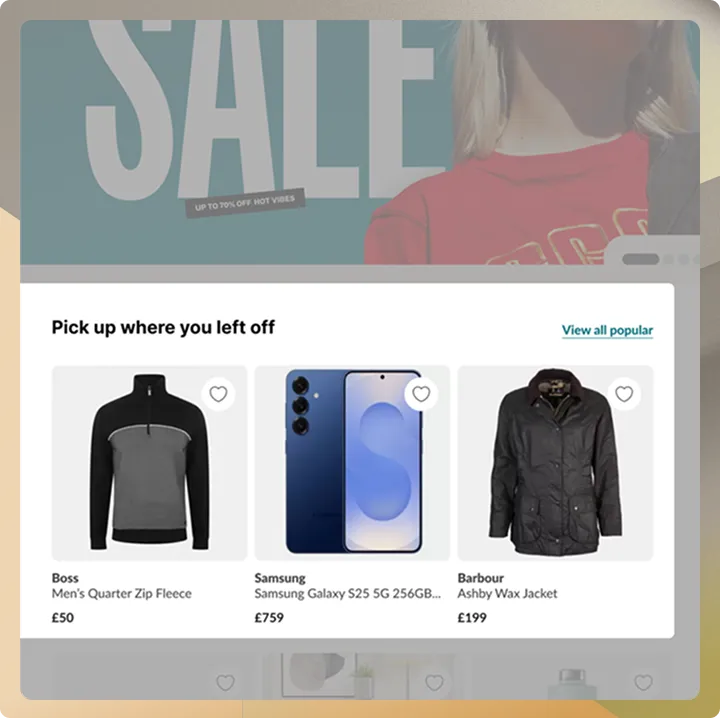The height and width of the screenshot is (718, 720).
Task: Click the Boss brand name
Action: pos(65,578)
